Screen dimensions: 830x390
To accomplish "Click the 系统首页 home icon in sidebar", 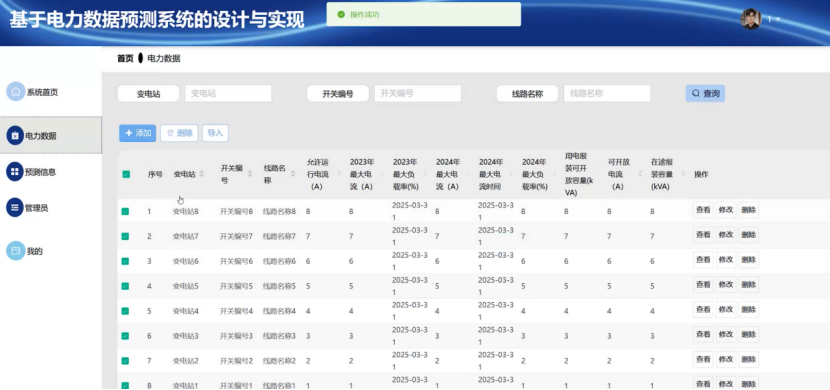I will pos(15,91).
